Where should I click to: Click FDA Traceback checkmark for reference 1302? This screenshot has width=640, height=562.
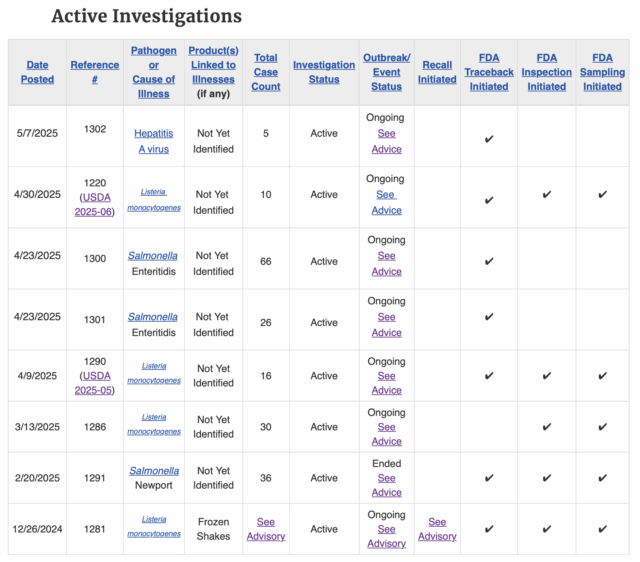point(489,139)
